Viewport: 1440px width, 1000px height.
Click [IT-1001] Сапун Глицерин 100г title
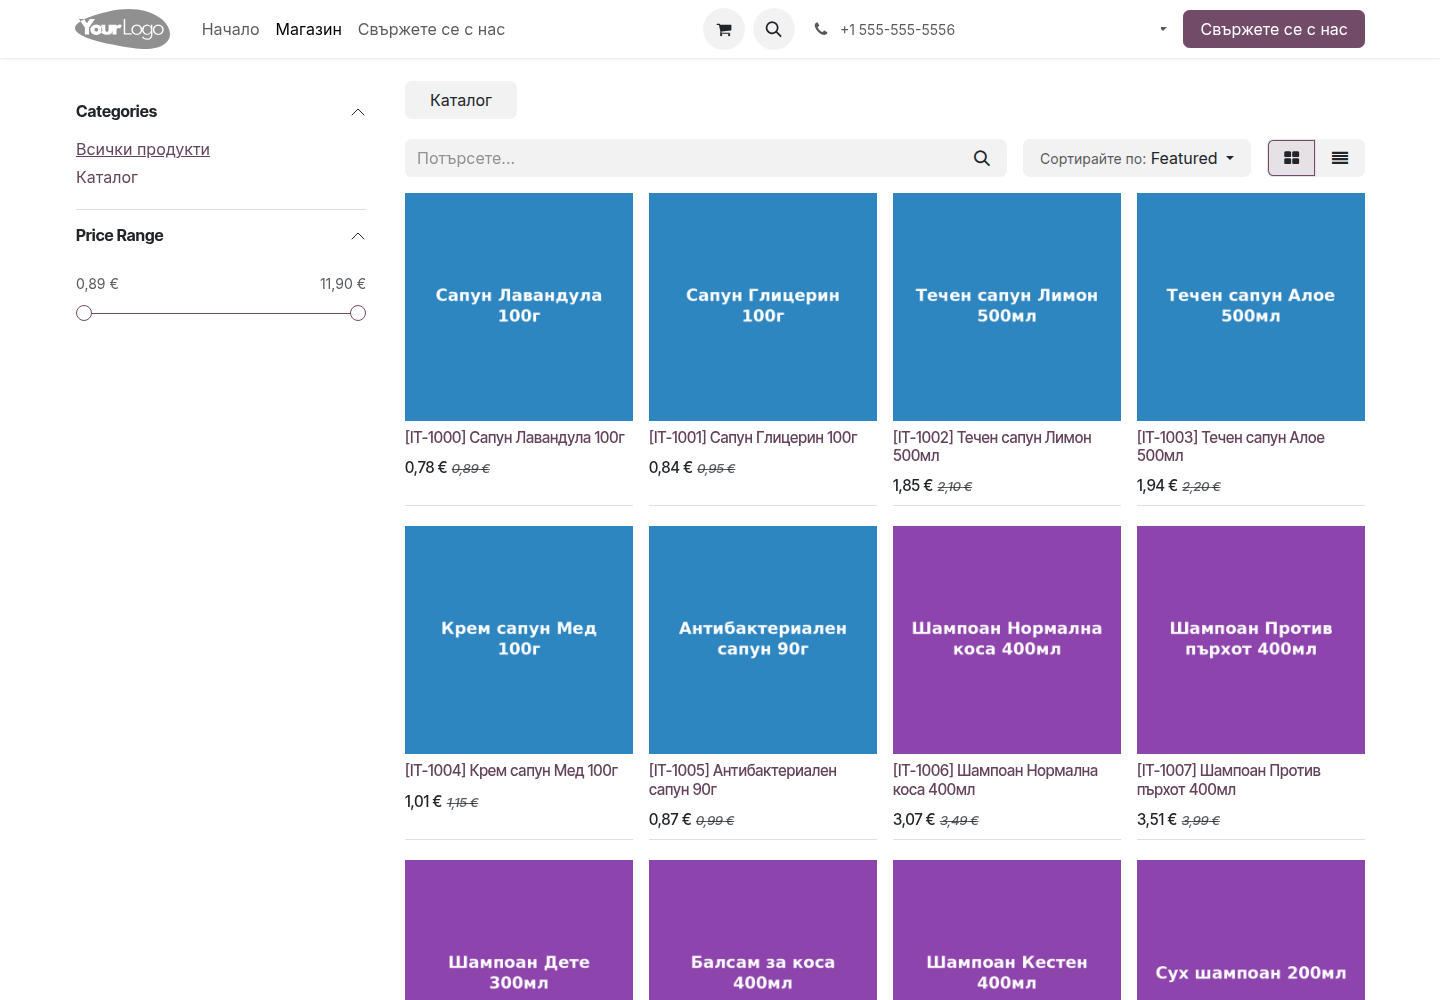tap(753, 438)
